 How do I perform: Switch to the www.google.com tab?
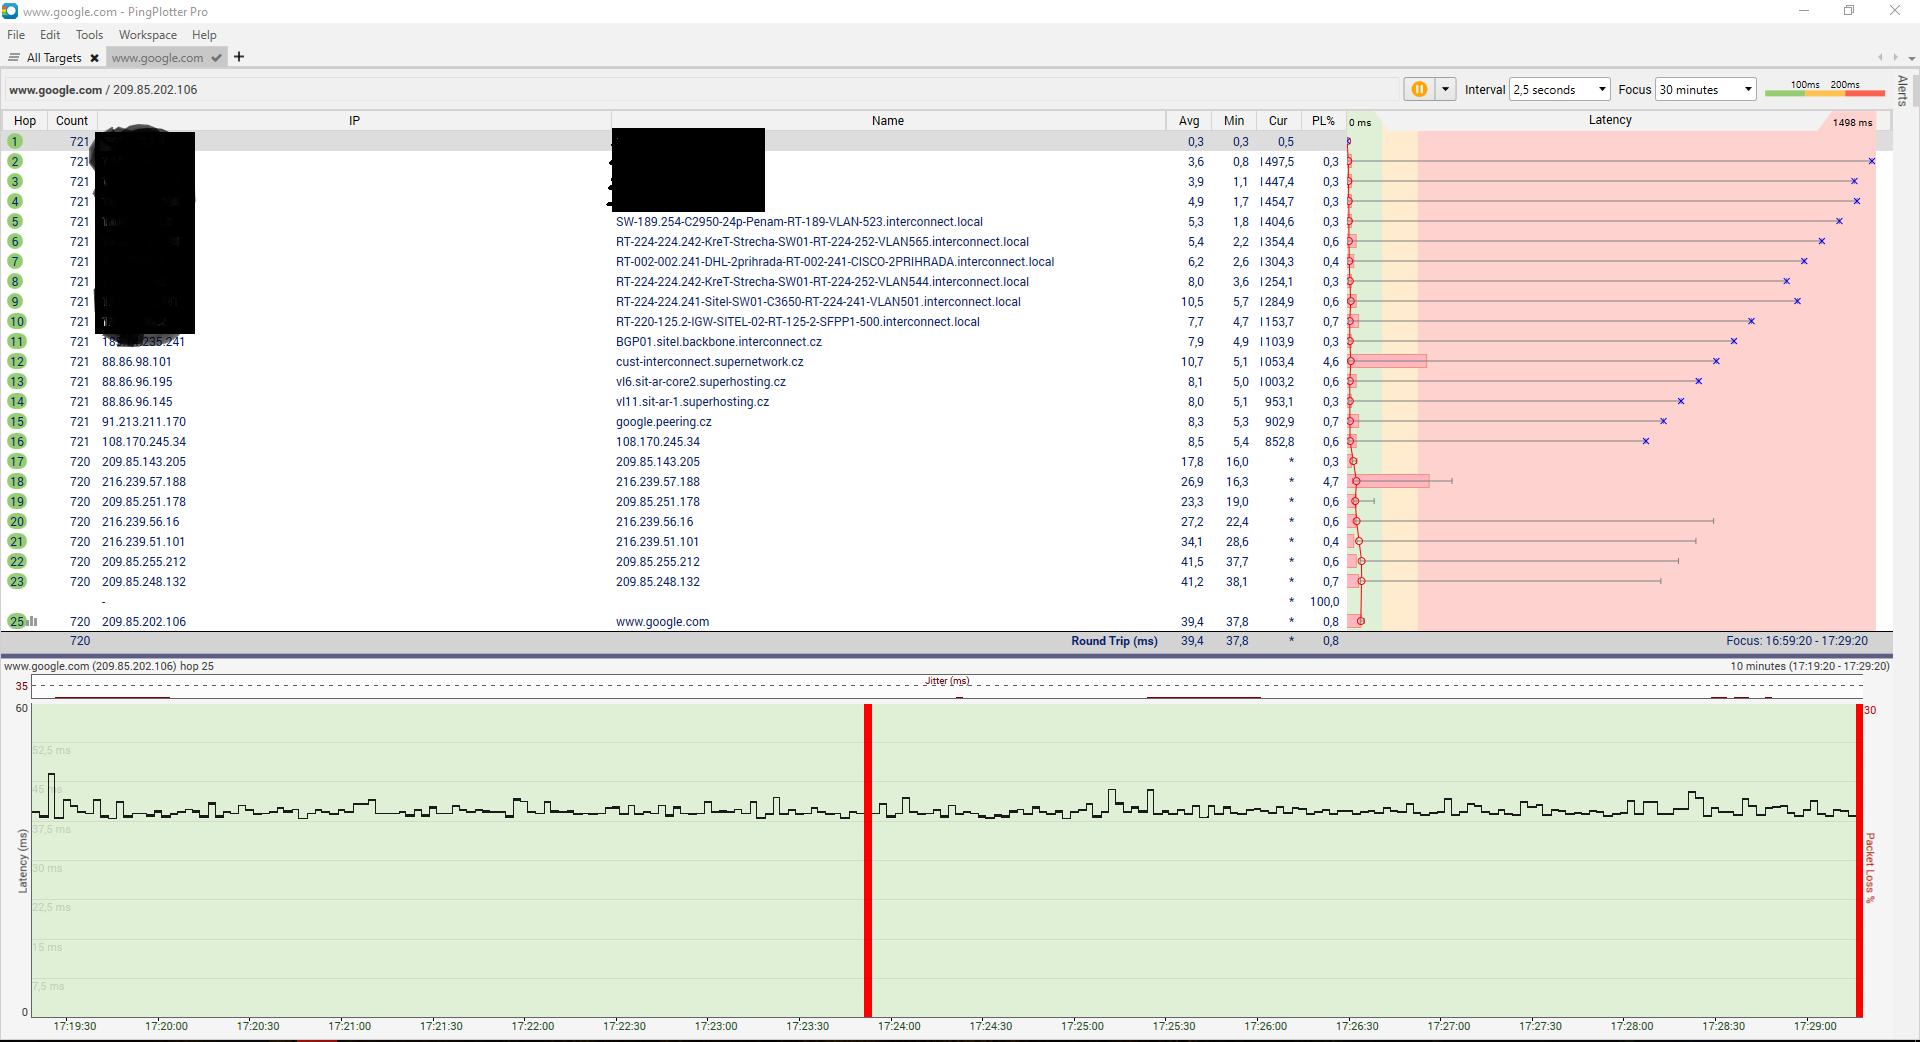tap(158, 58)
